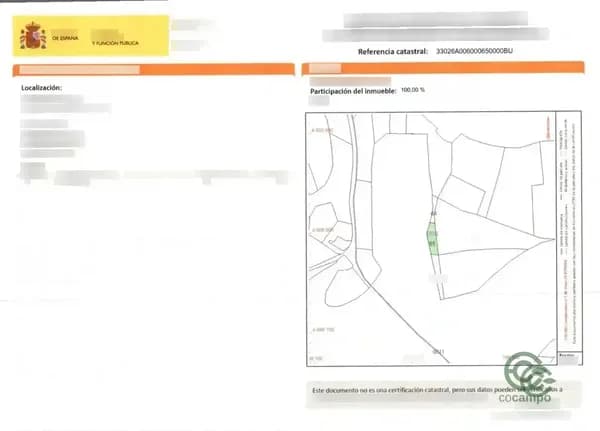Click the blurred document title at top right
The image size is (600, 431).
pos(436,27)
